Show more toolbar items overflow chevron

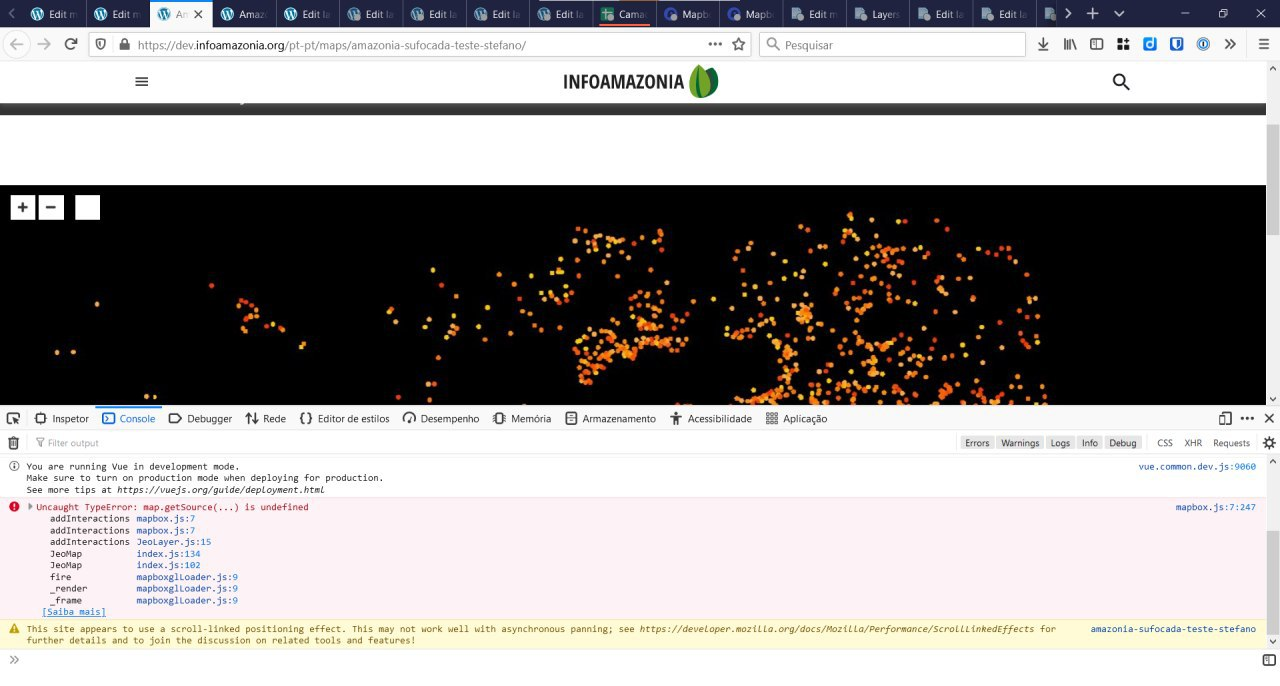(x=1230, y=44)
